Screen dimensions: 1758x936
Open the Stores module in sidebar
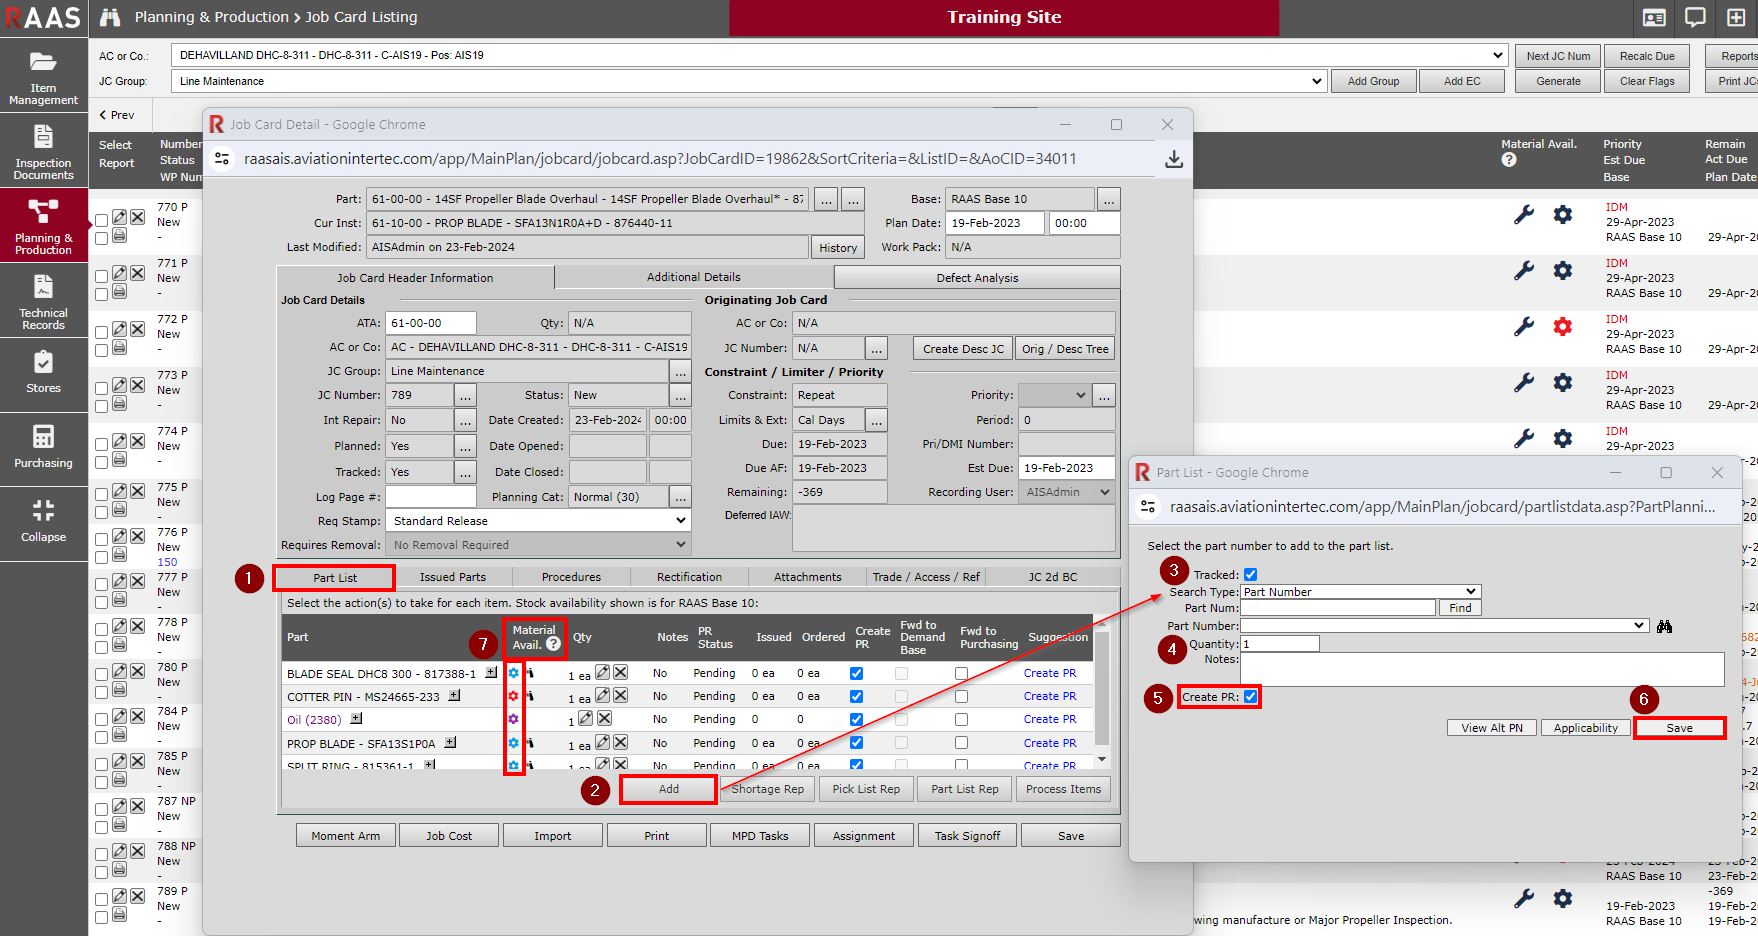tap(43, 372)
